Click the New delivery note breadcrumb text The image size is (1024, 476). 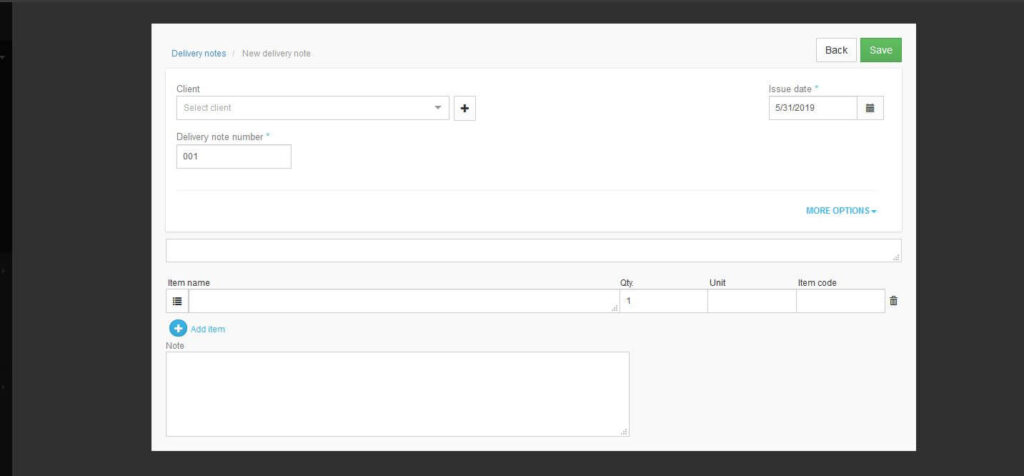(276, 54)
